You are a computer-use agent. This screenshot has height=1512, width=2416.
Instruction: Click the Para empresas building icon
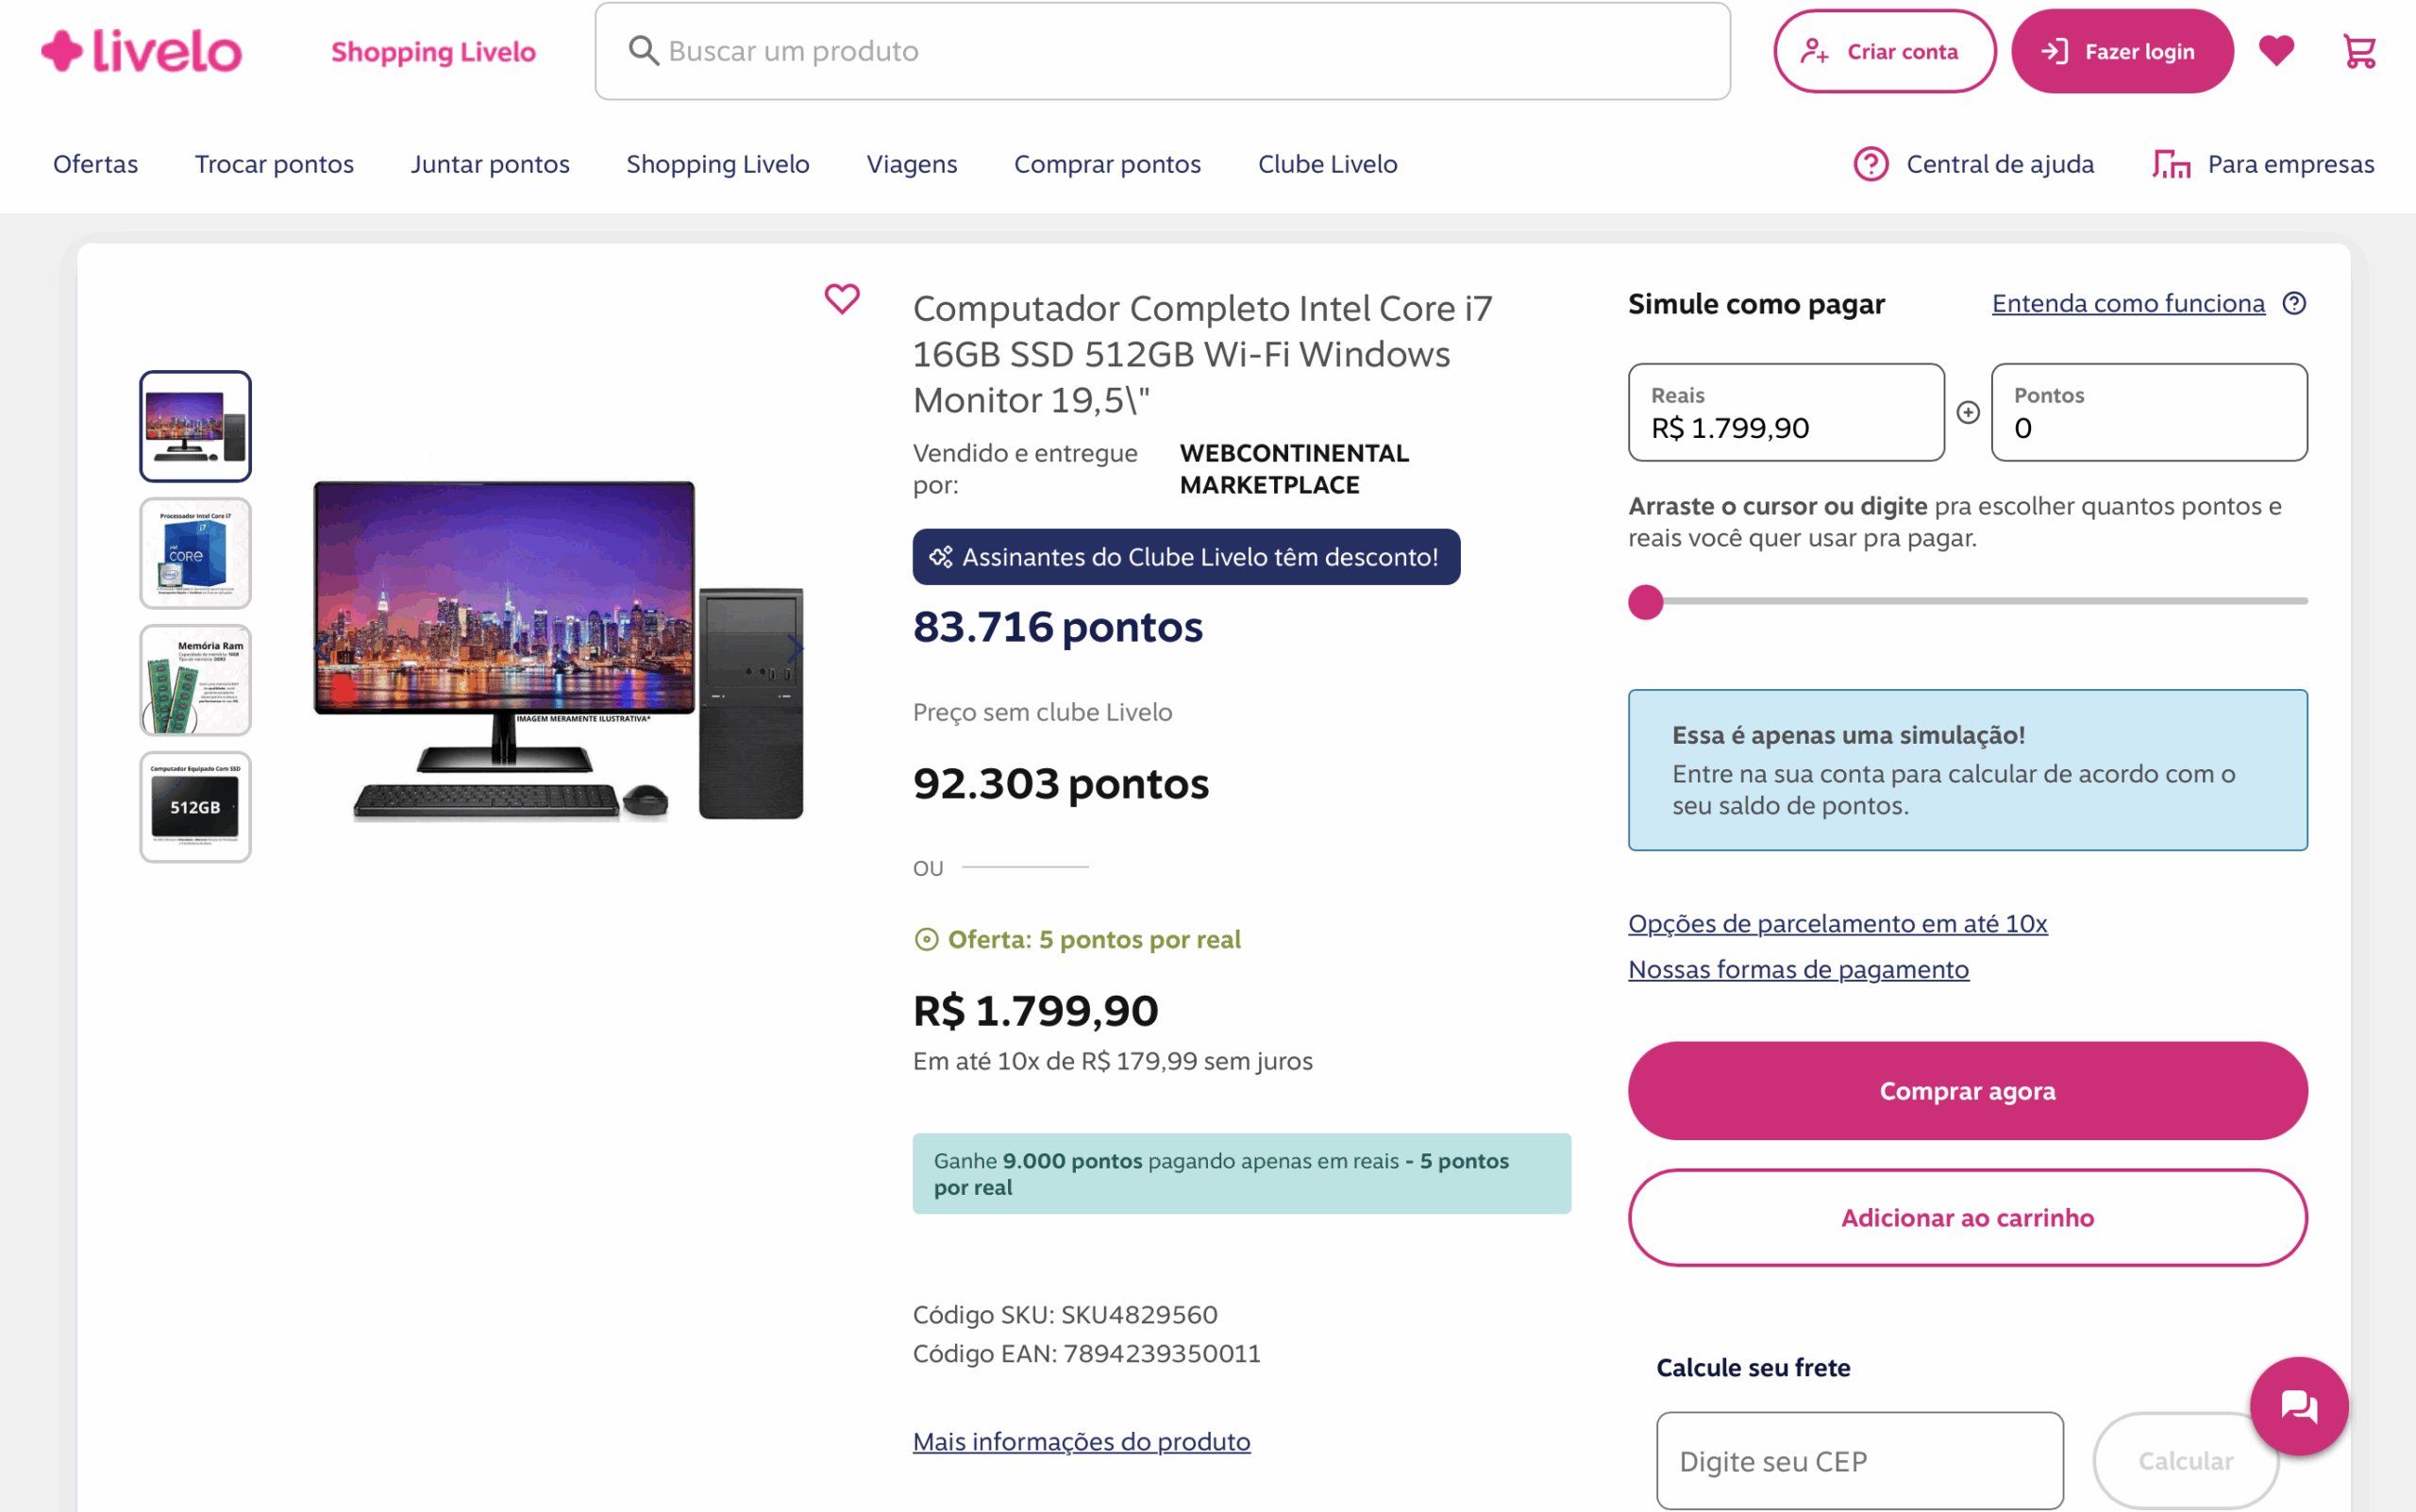click(2170, 164)
